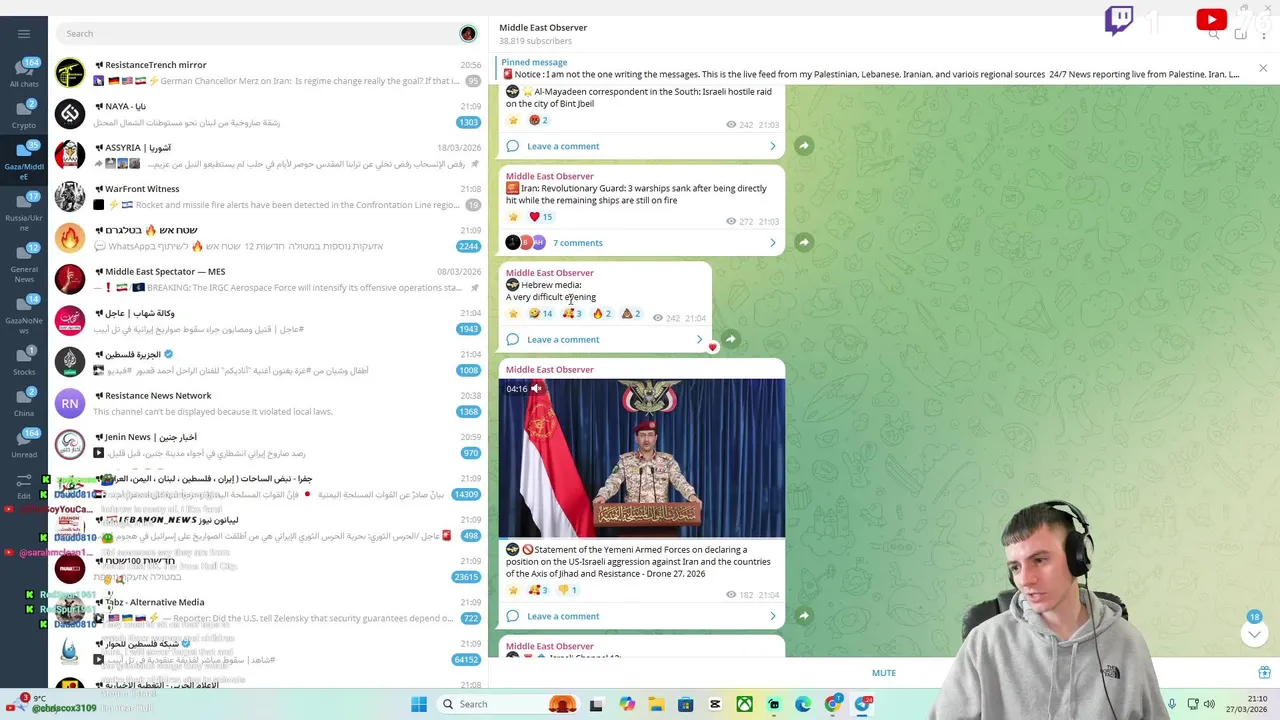Open the Resistance News Network chat
The height and width of the screenshot is (720, 1280).
268,403
